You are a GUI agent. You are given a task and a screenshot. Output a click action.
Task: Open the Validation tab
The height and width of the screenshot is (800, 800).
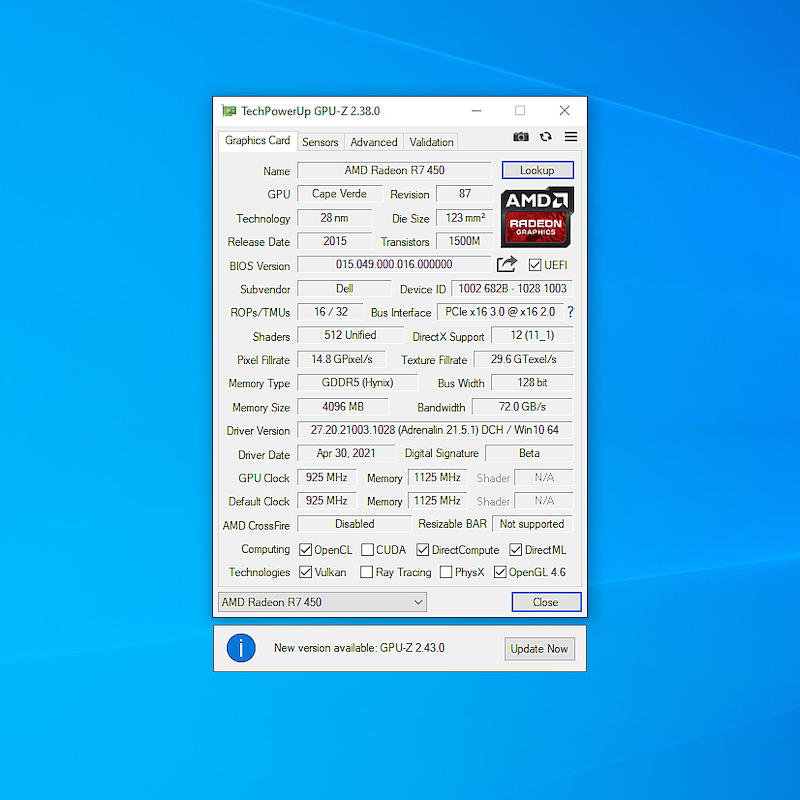click(x=431, y=142)
